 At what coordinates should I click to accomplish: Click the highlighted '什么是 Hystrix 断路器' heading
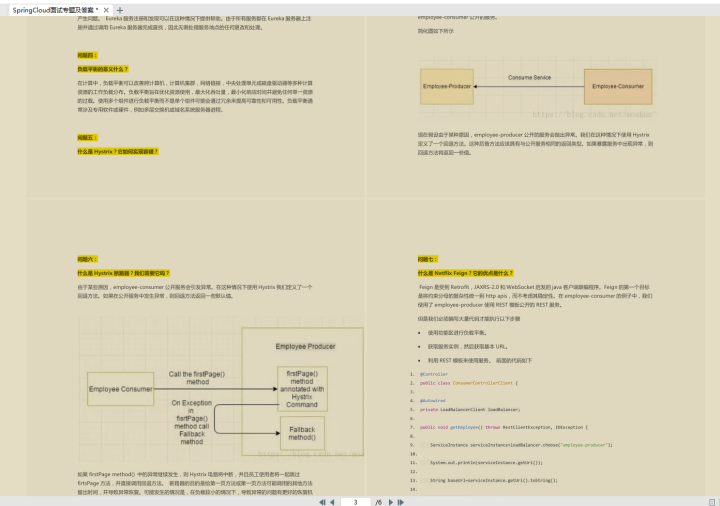(x=124, y=273)
